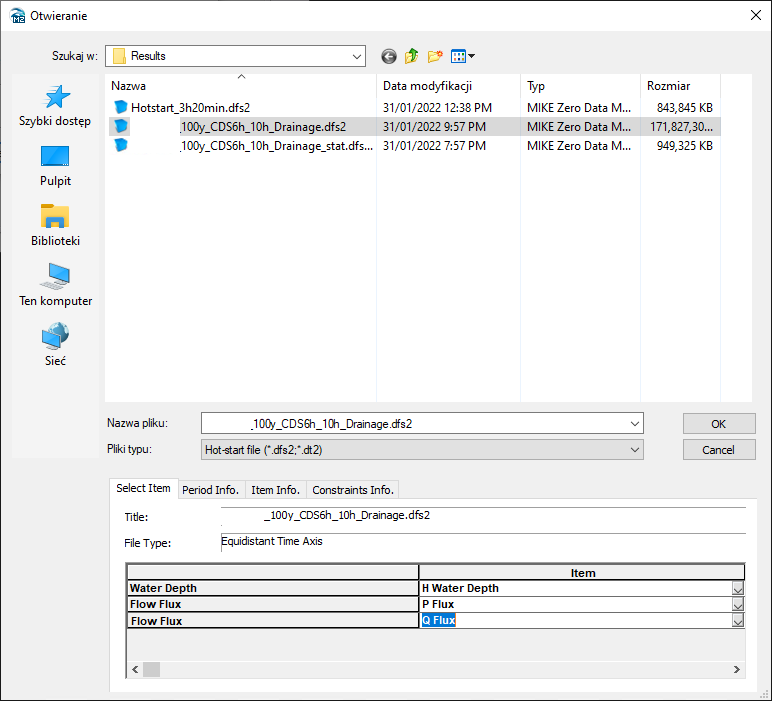The height and width of the screenshot is (701, 772).
Task: Expand the Nazwa pliku dropdown
Action: tap(635, 424)
